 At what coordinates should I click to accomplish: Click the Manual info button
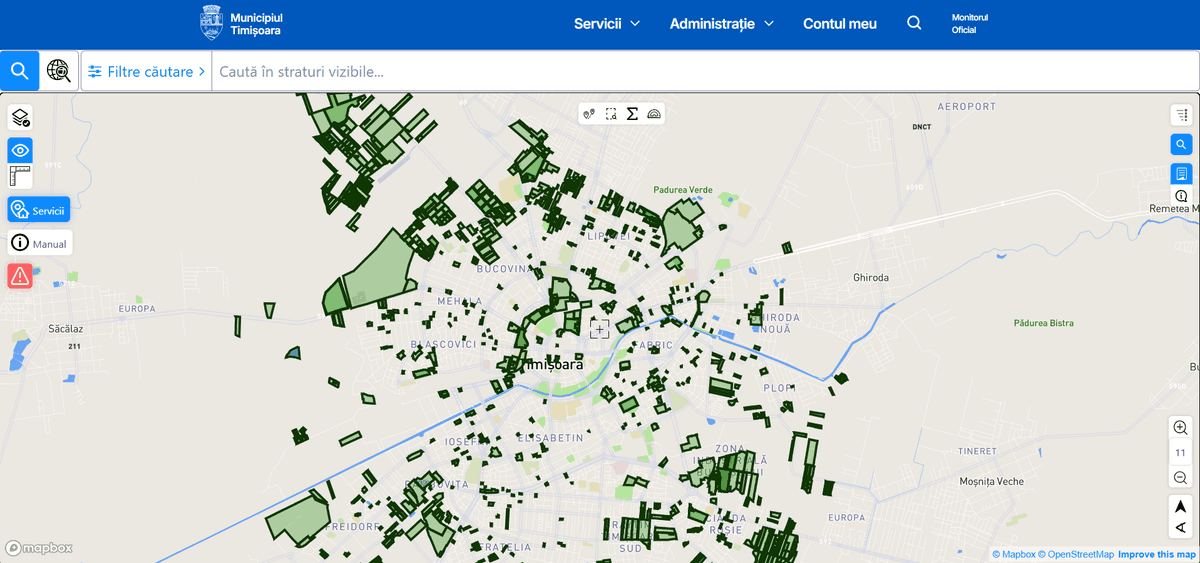click(40, 243)
